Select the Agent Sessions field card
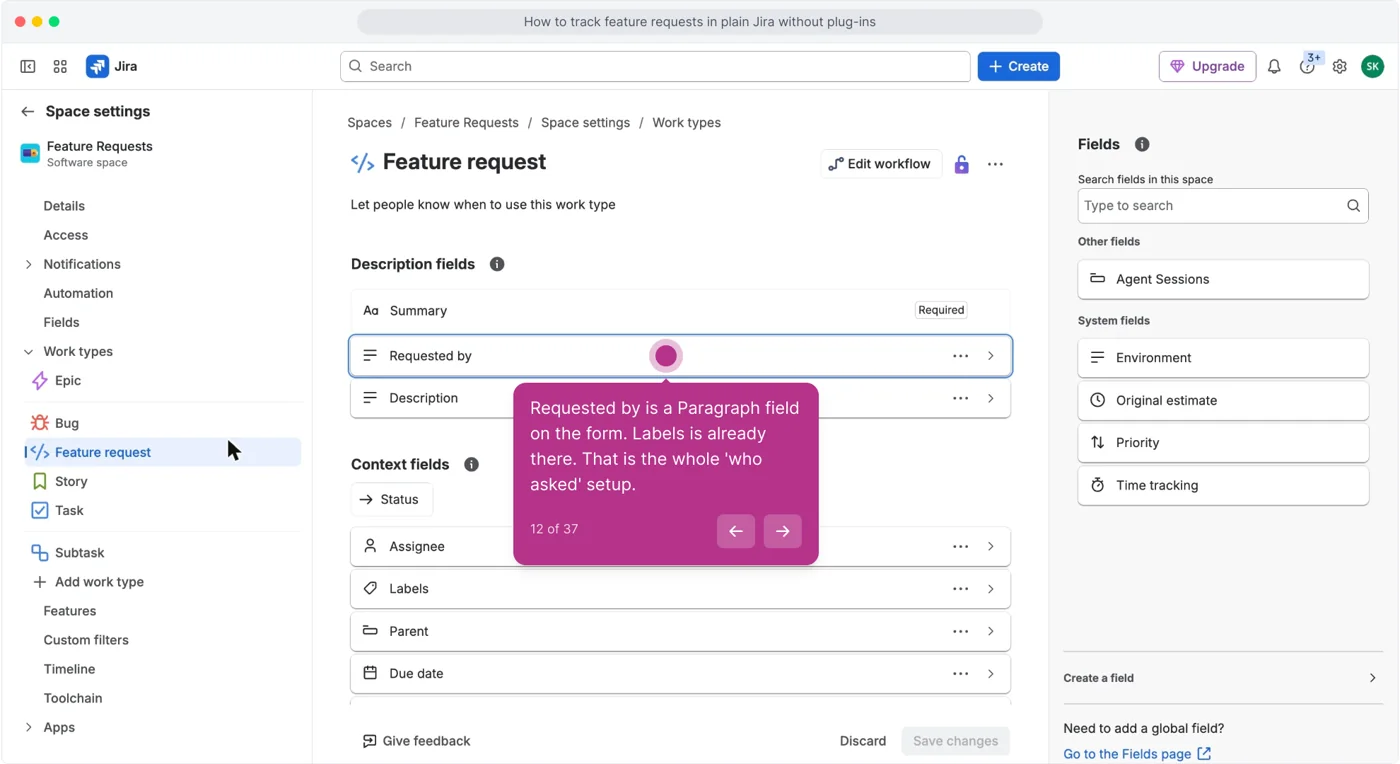1400x764 pixels. 1222,279
